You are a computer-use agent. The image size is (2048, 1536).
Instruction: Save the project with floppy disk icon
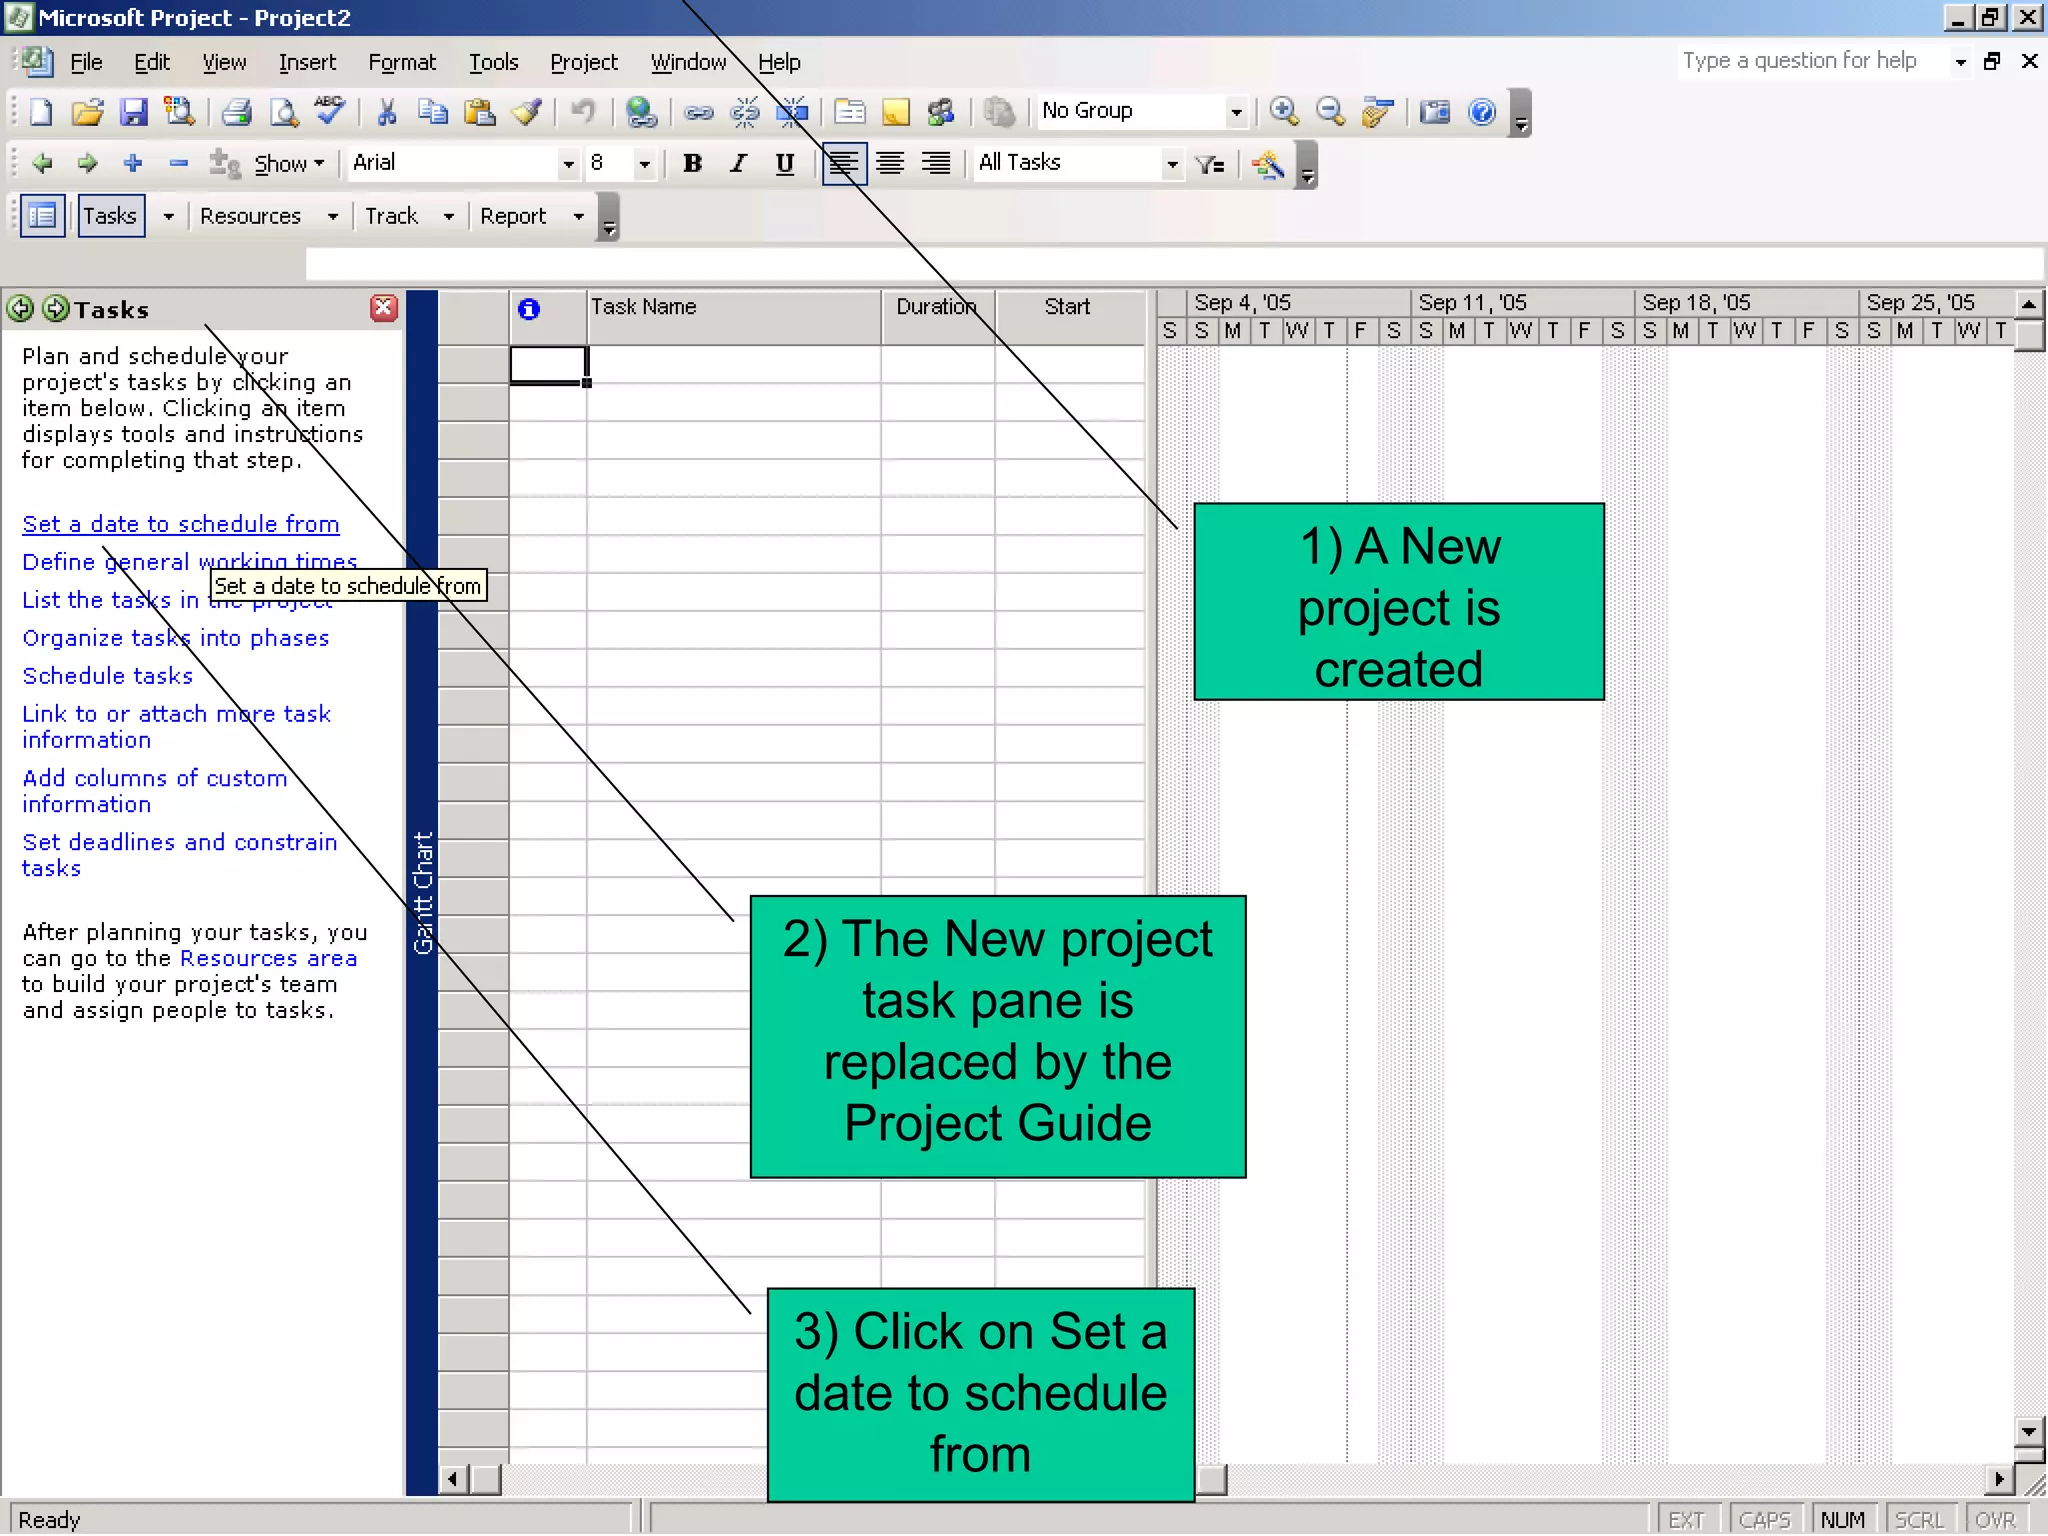[x=134, y=111]
